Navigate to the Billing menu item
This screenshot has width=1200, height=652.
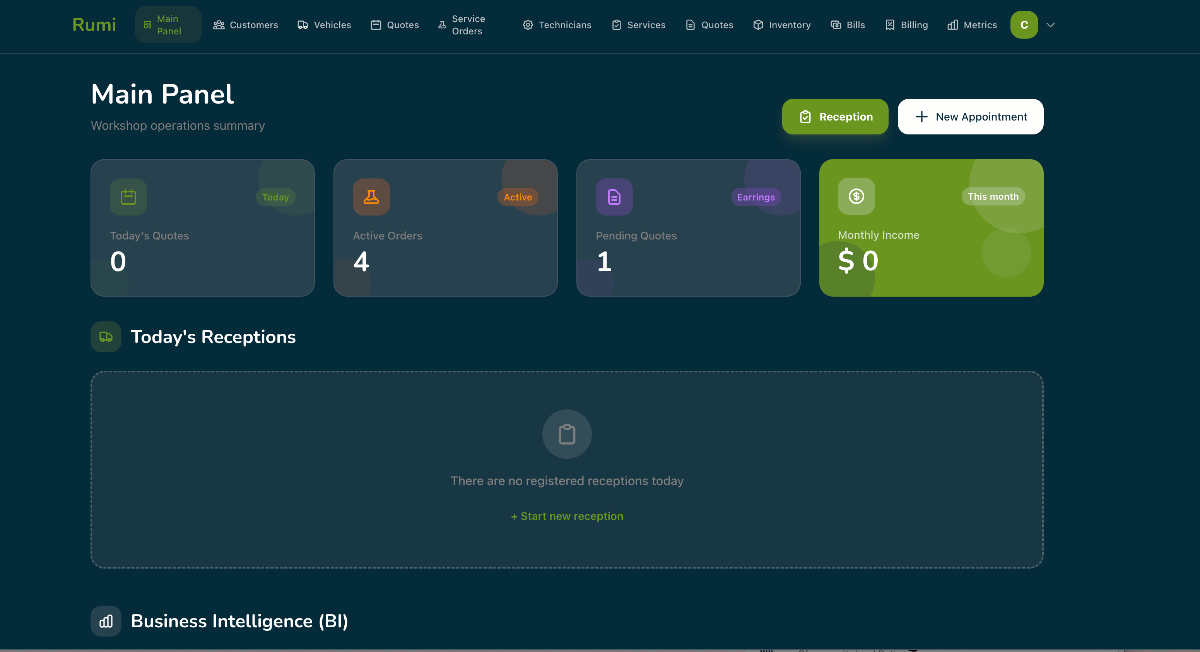tap(906, 24)
